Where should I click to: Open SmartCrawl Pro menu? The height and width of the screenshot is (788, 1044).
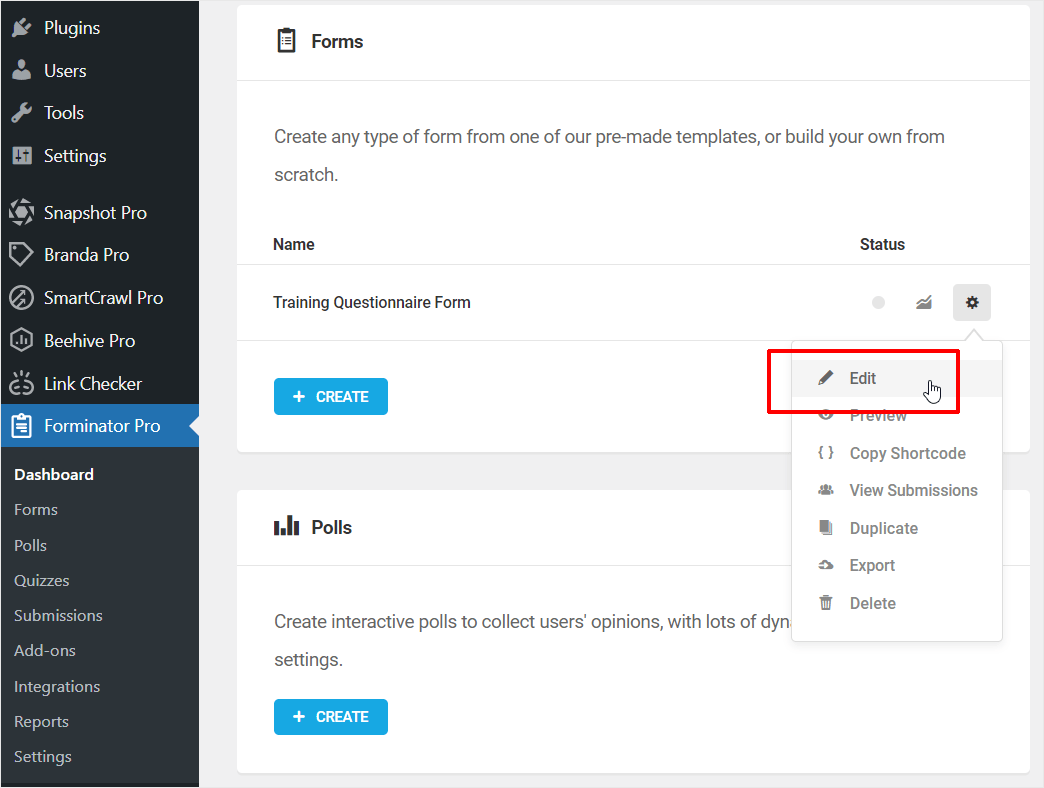(100, 297)
